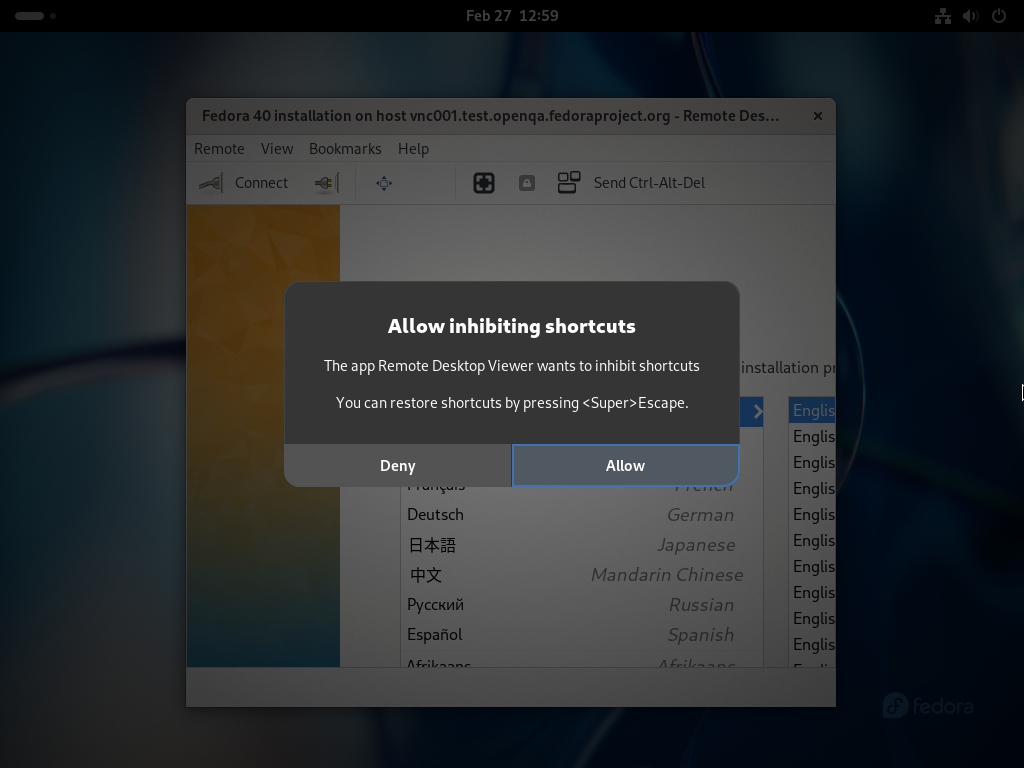Click the Send Ctrl-Alt-Del label
Image resolution: width=1024 pixels, height=768 pixels.
pos(649,183)
